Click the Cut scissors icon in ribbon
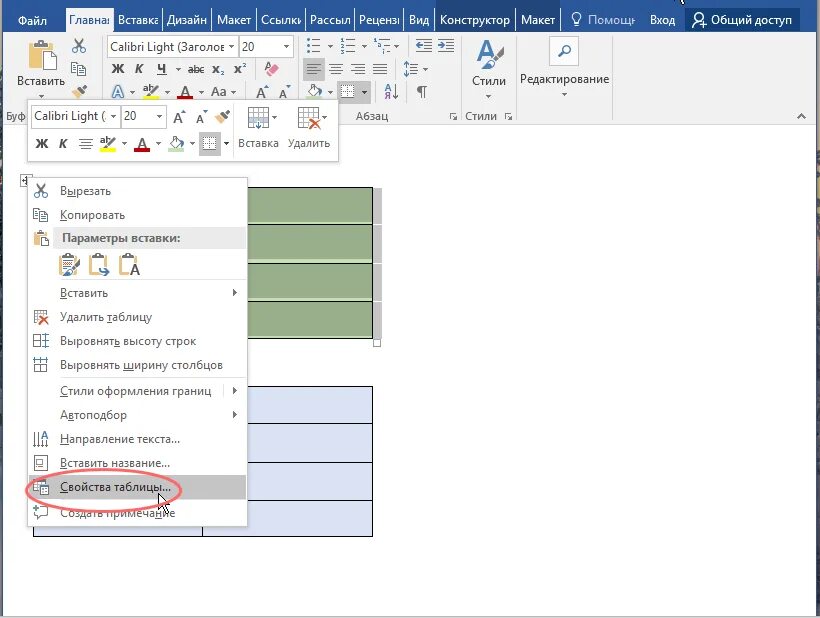 pyautogui.click(x=79, y=46)
